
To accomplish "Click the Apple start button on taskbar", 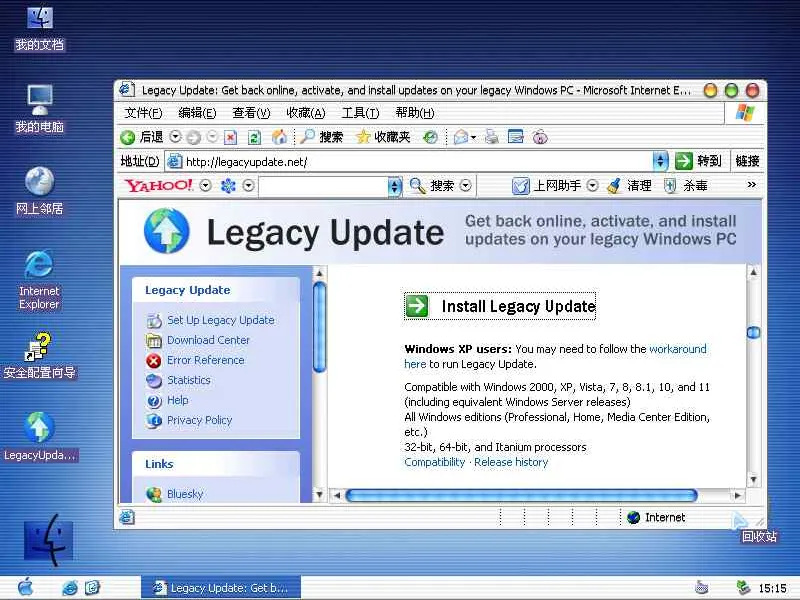I will (25, 587).
